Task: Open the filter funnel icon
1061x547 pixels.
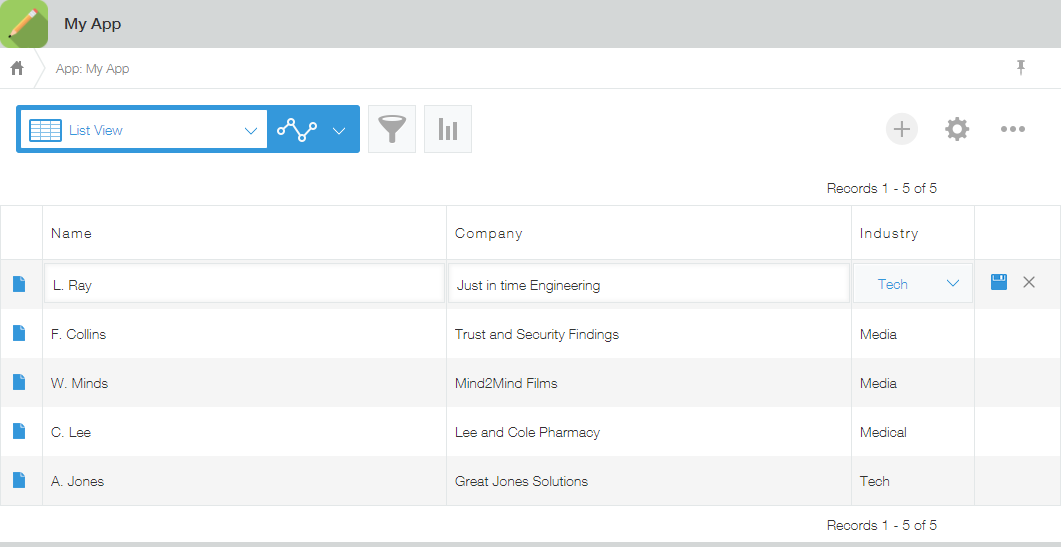Action: point(392,129)
